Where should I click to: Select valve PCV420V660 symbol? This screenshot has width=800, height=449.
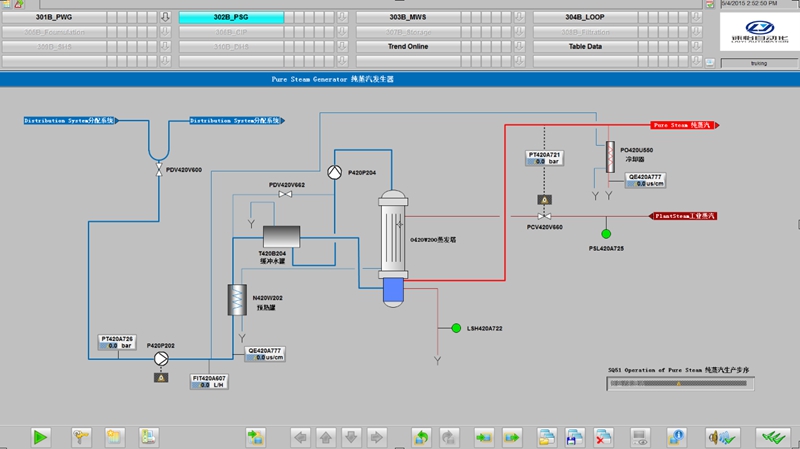pos(544,215)
